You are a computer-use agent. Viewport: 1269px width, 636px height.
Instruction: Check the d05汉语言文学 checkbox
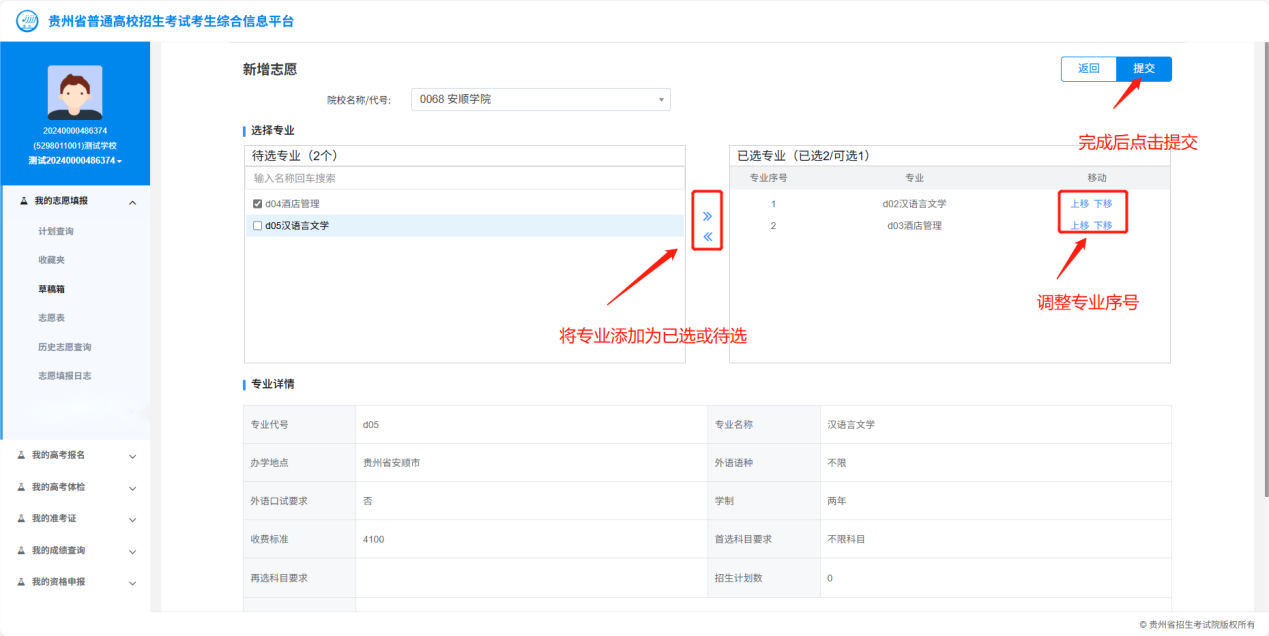257,226
